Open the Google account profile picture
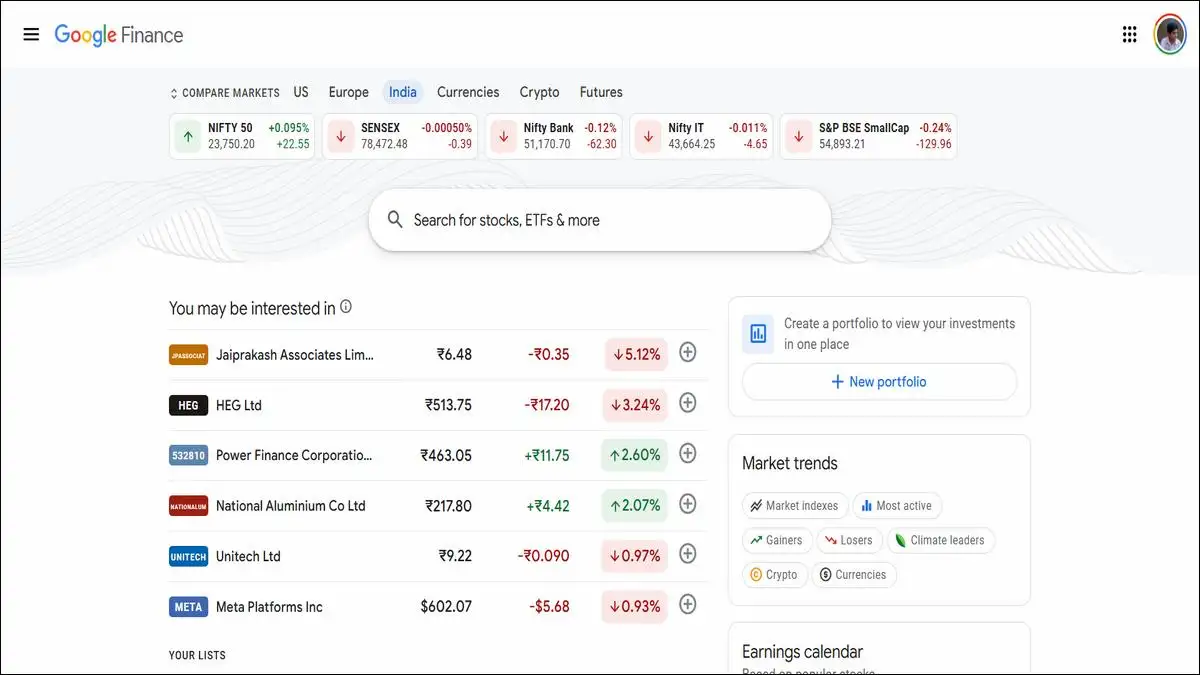 pos(1170,35)
